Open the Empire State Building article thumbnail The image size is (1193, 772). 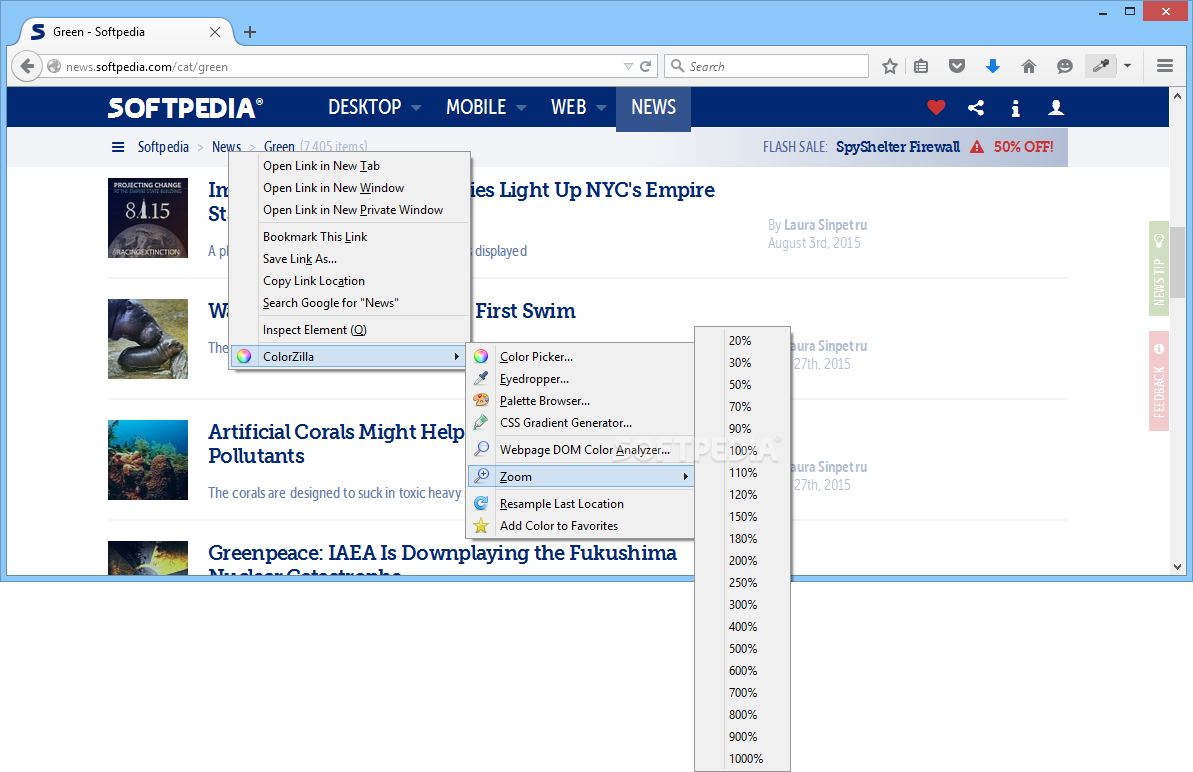click(x=148, y=218)
